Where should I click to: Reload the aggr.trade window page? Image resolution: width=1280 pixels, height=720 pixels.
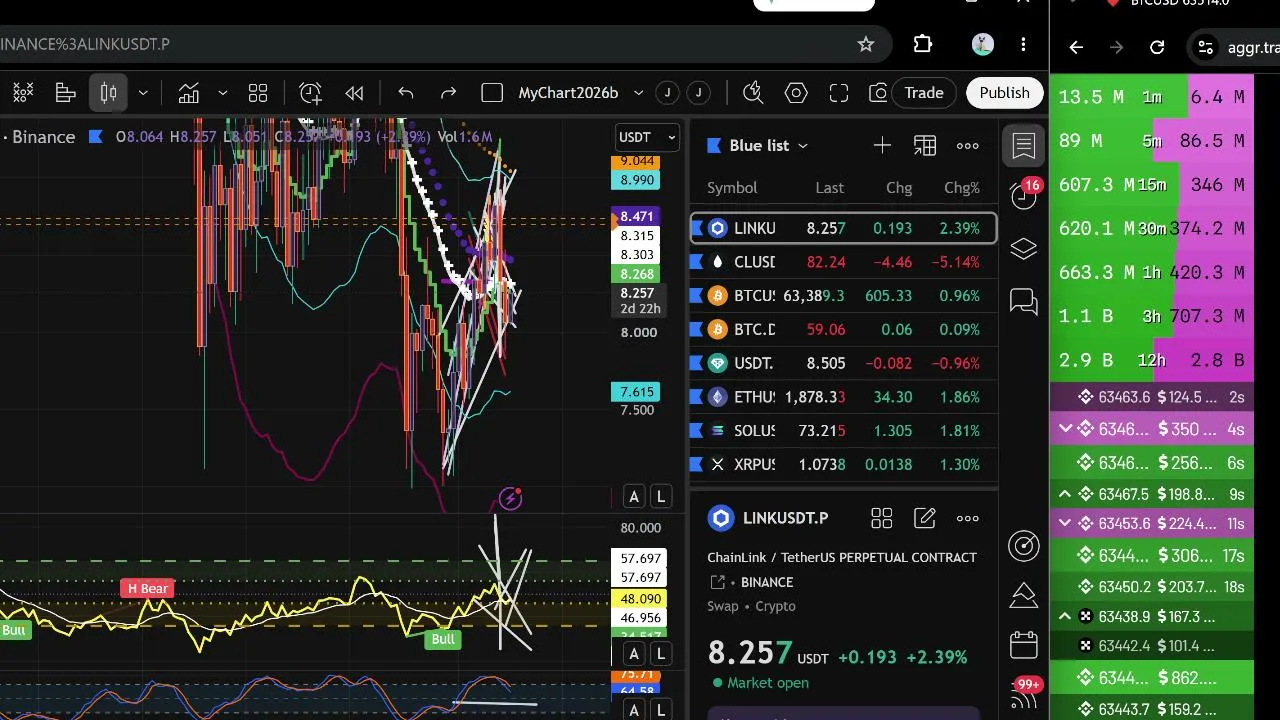tap(1157, 47)
